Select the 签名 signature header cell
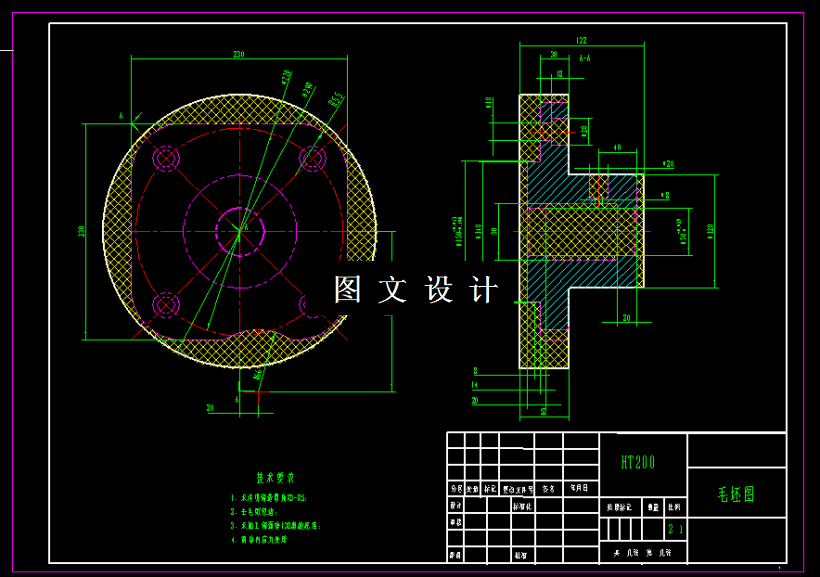Screen dimensions: 820x577 [548, 489]
